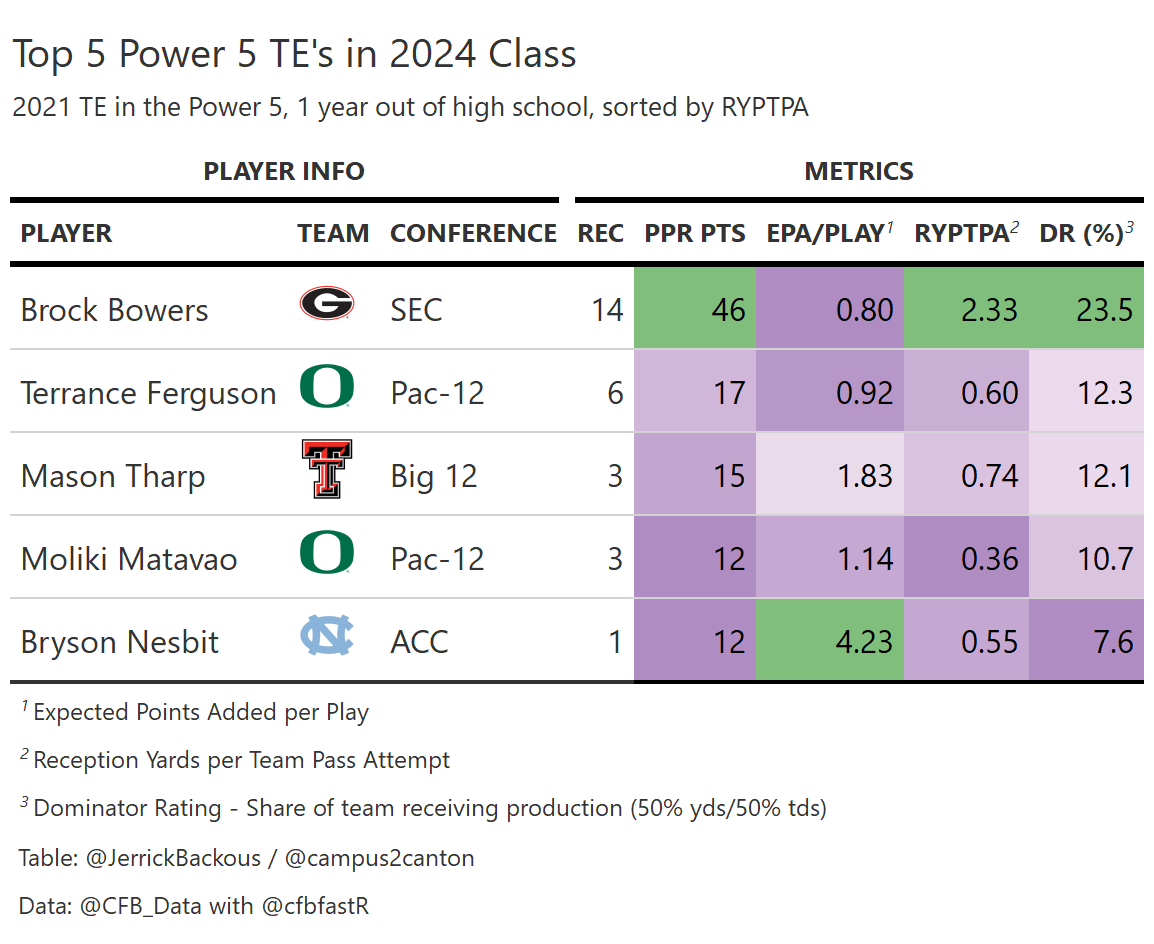This screenshot has height=944, width=1154.
Task: Click the METRICS group header
Action: [x=858, y=171]
